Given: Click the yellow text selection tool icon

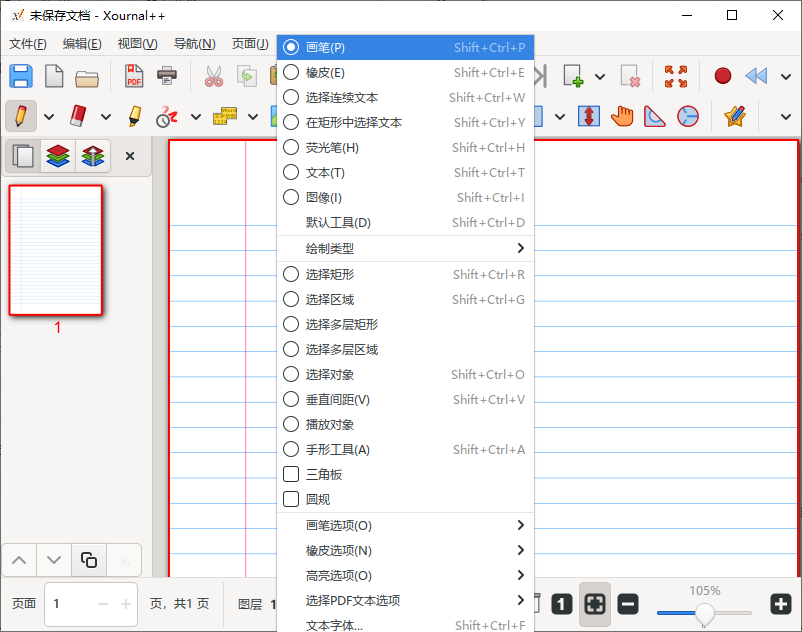Looking at the screenshot, I should point(225,116).
